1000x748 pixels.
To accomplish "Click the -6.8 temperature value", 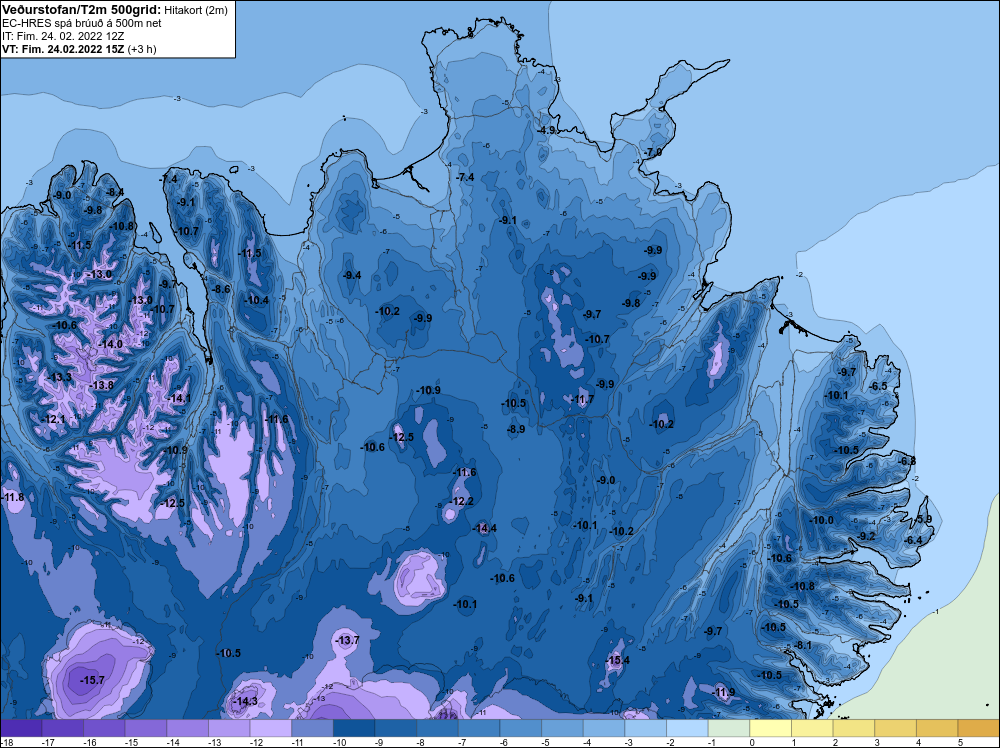I will click(x=907, y=460).
